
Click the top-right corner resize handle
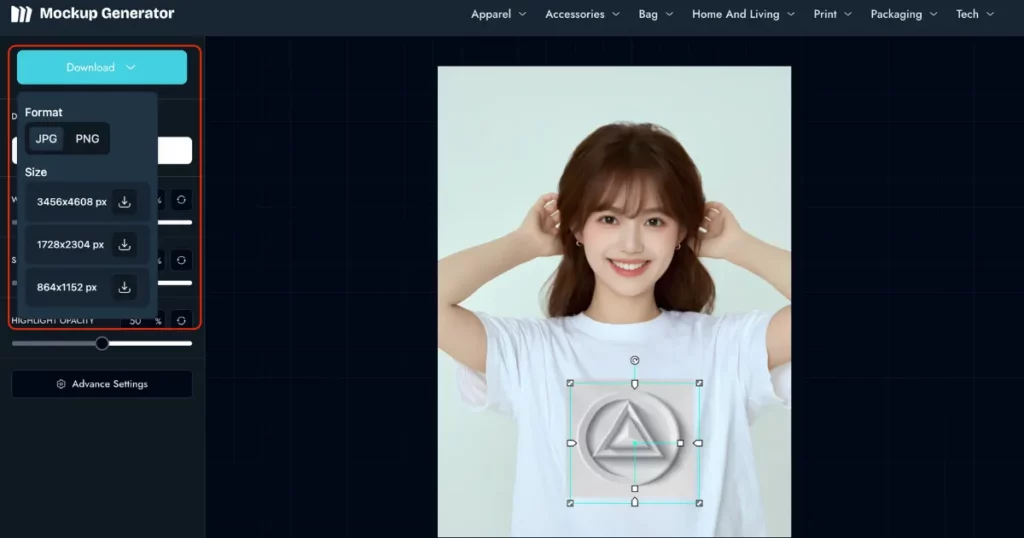[x=699, y=383]
